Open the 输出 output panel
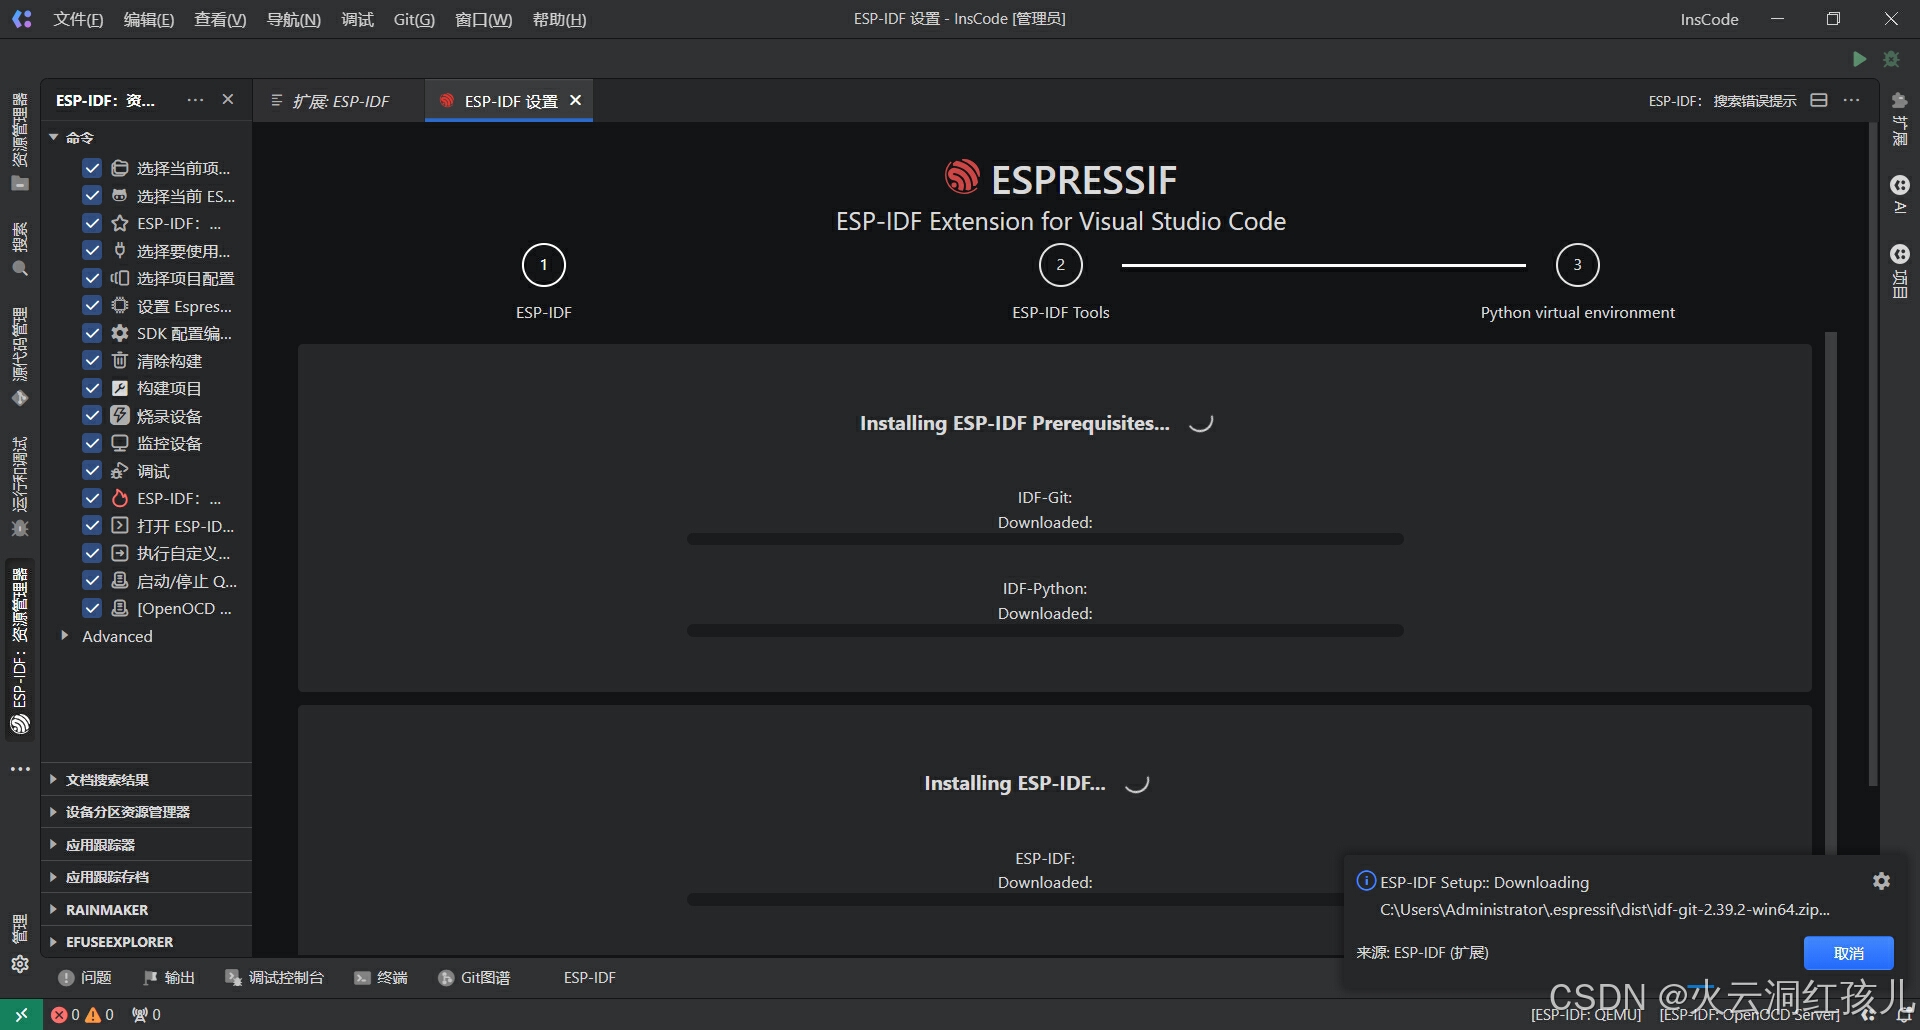The image size is (1920, 1030). [x=169, y=977]
